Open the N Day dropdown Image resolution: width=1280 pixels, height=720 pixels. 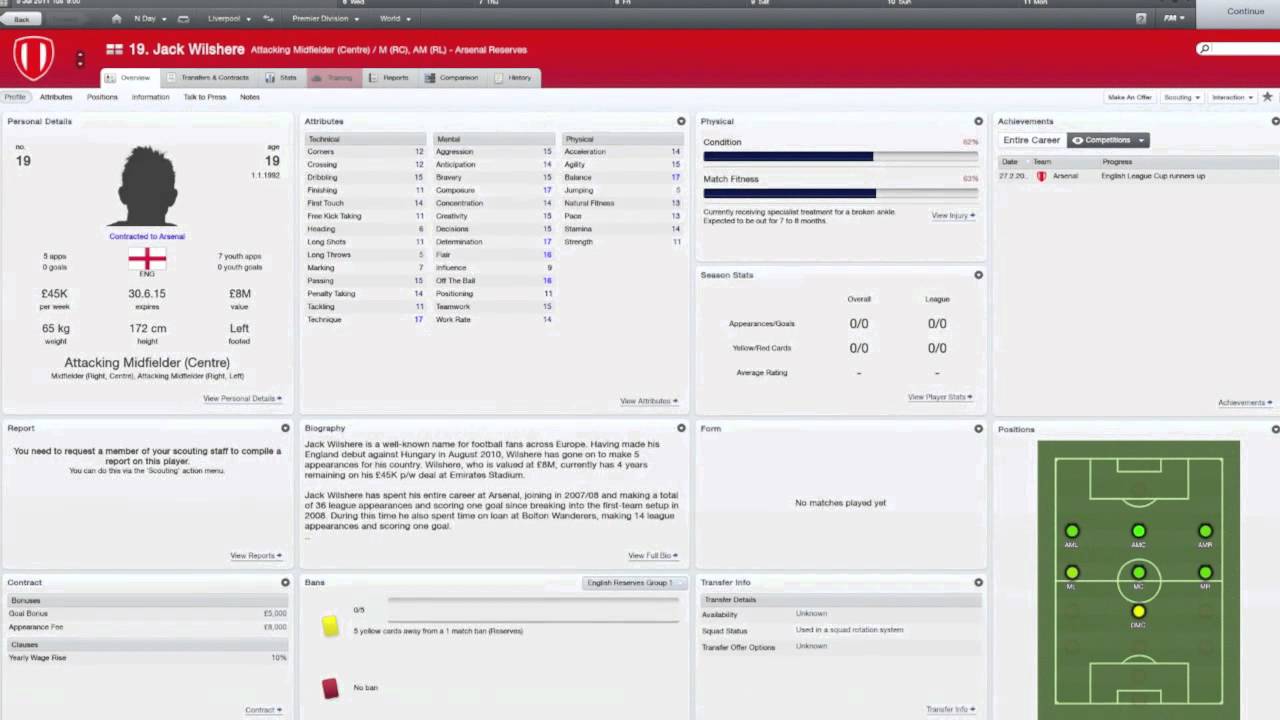click(x=150, y=18)
